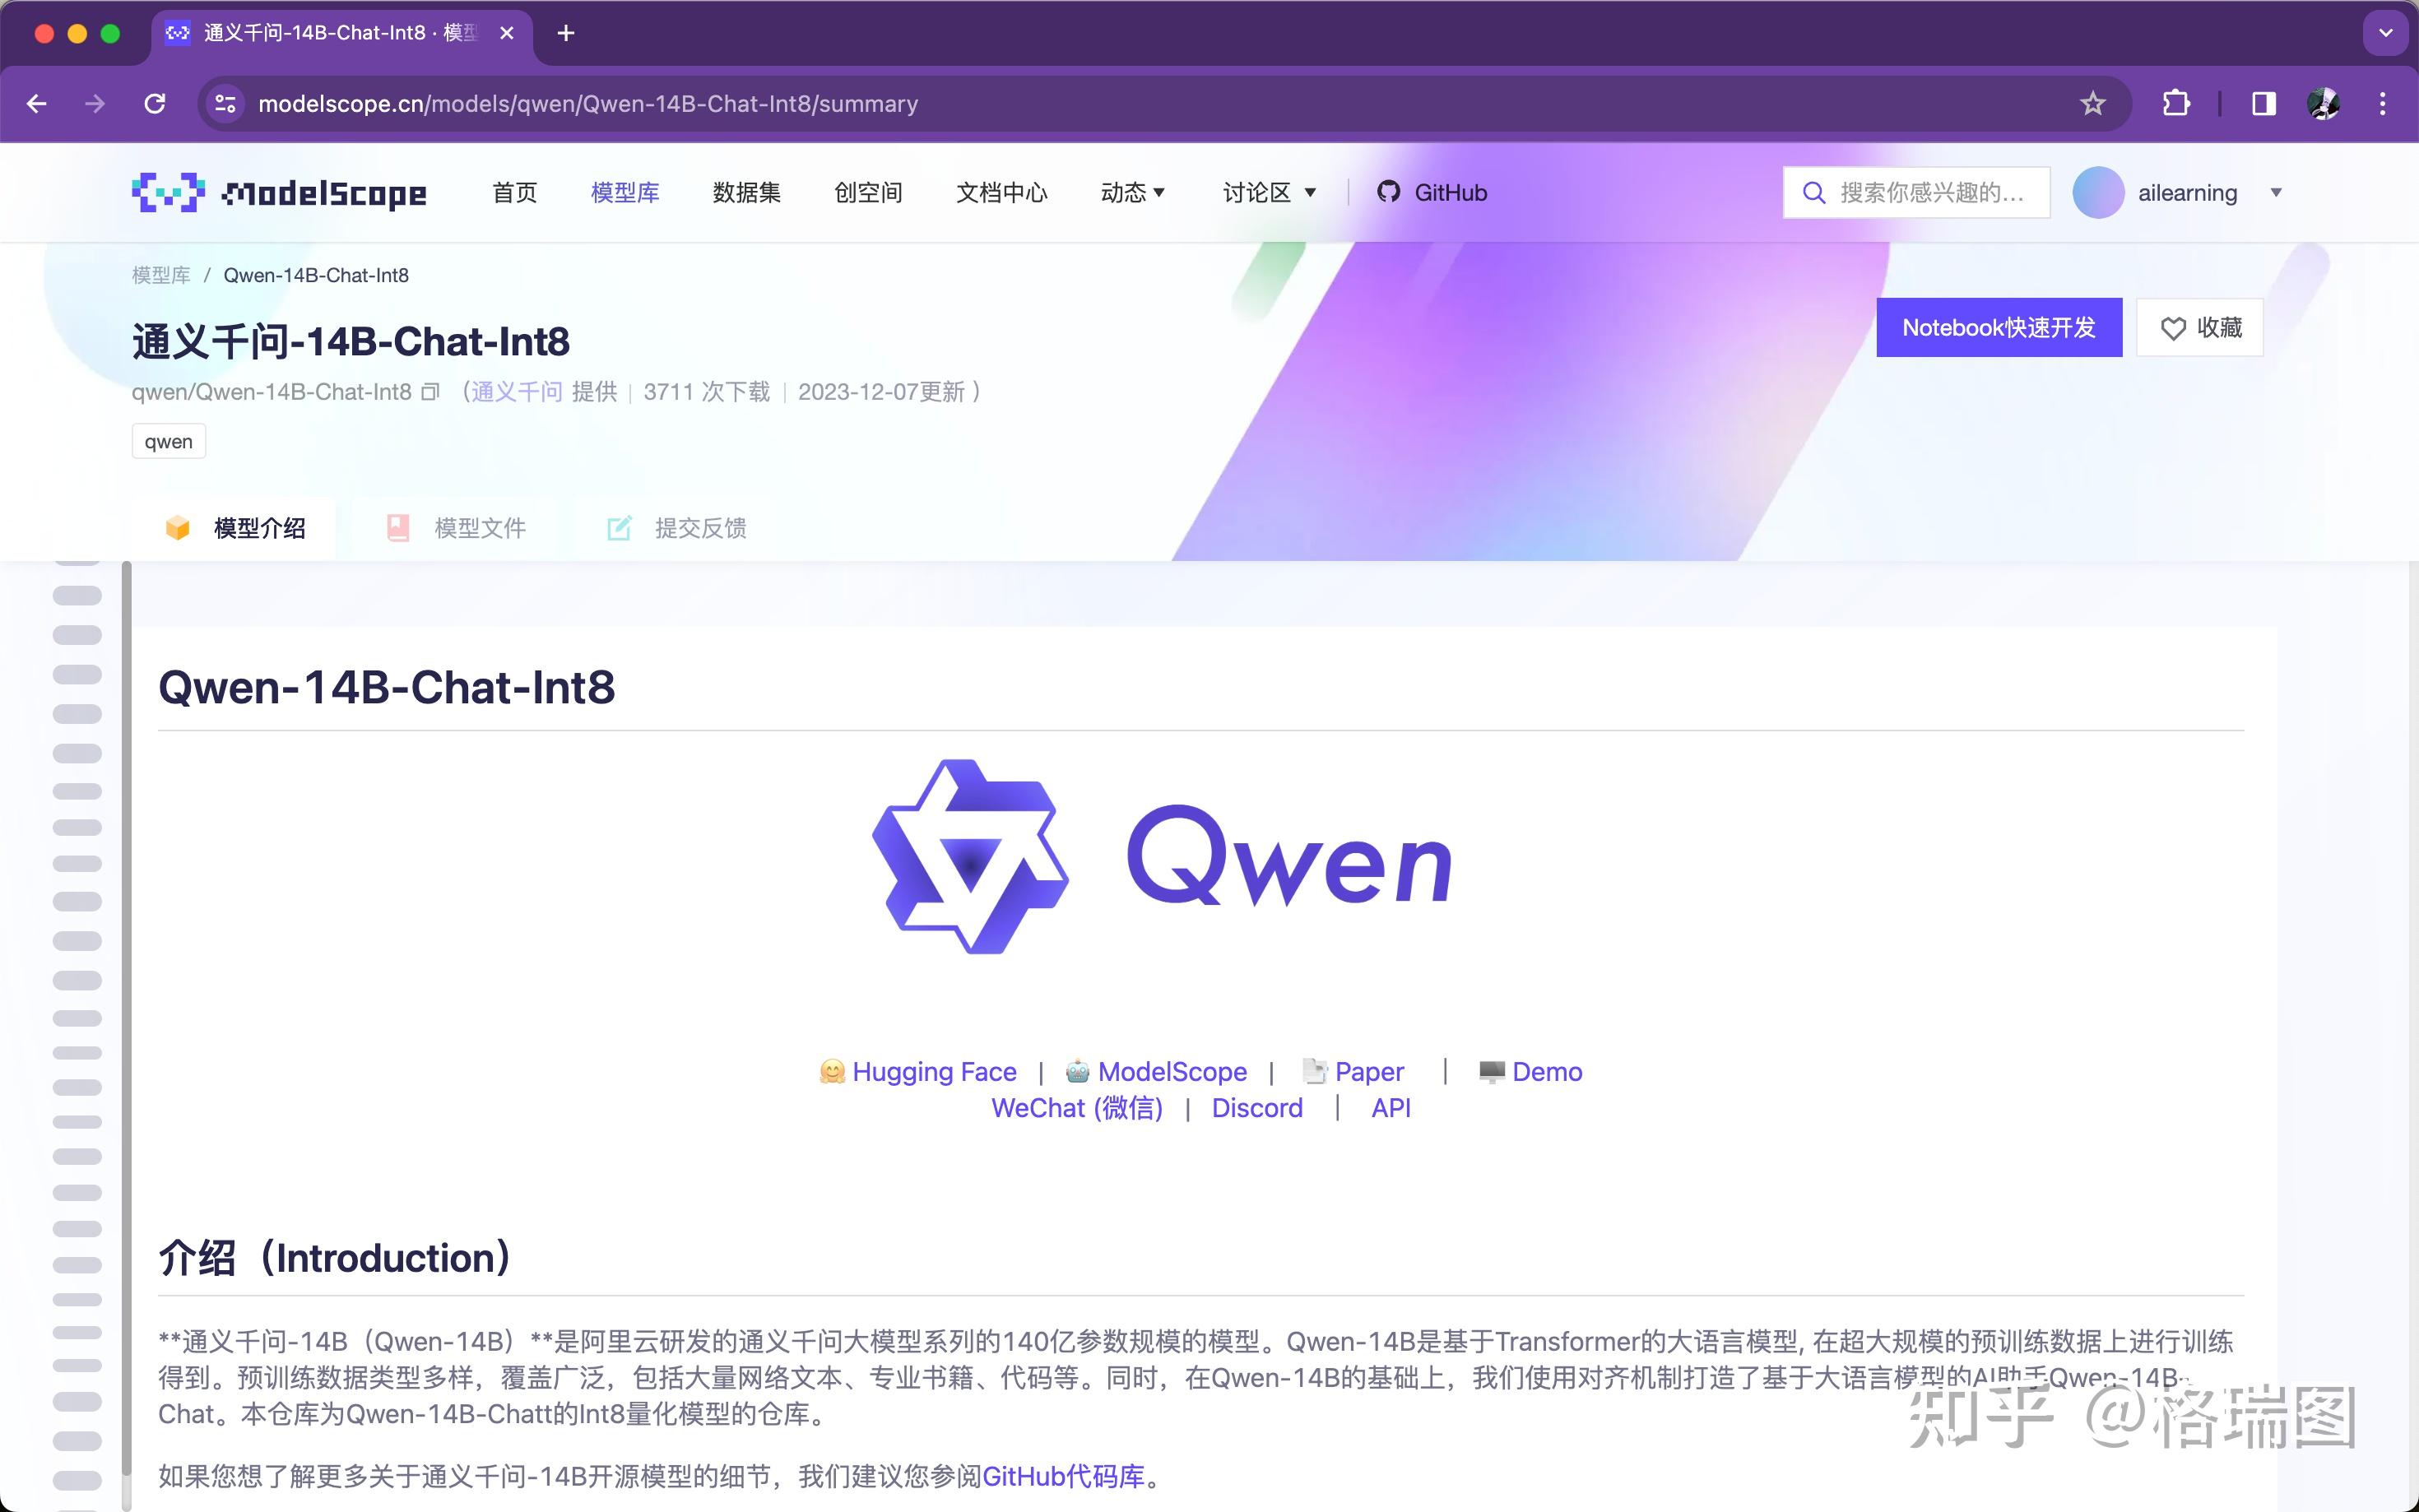Toggle 收藏 to favorite this model

tap(2199, 327)
